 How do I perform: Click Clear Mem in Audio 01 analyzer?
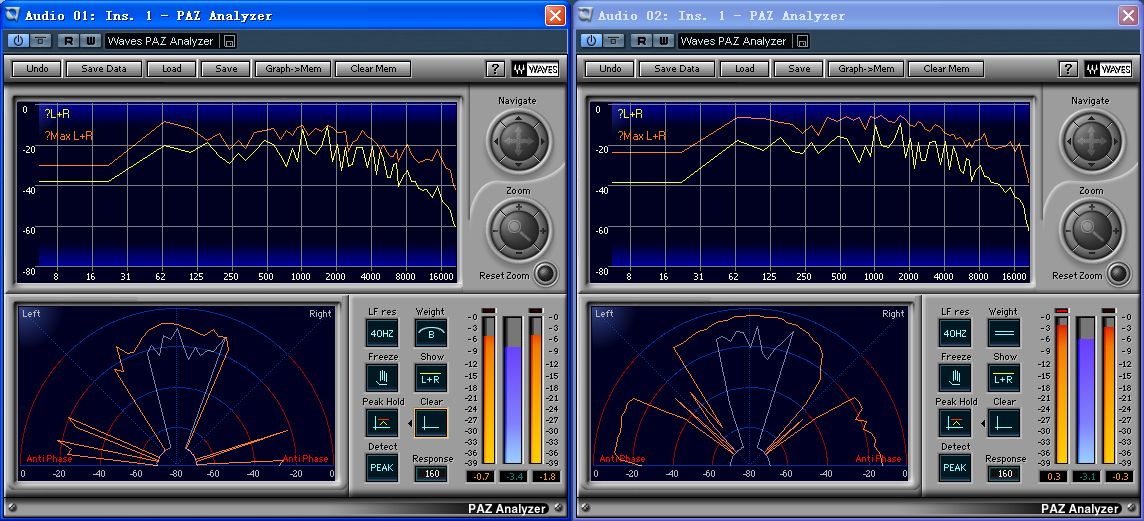[x=374, y=69]
